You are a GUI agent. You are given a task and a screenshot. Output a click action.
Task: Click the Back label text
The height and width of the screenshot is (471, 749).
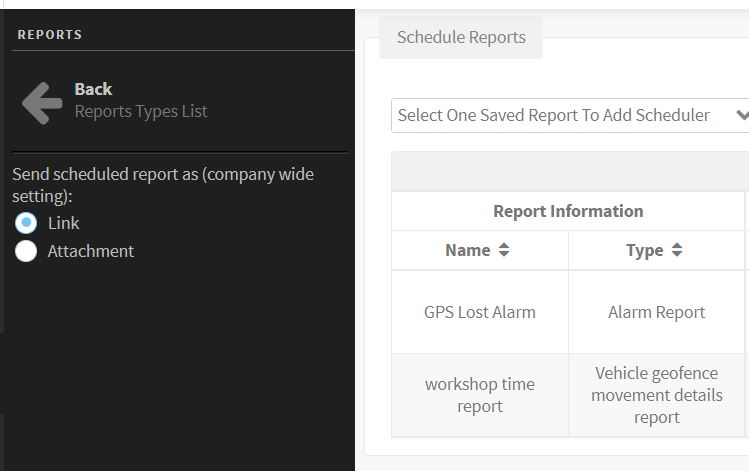pyautogui.click(x=93, y=89)
